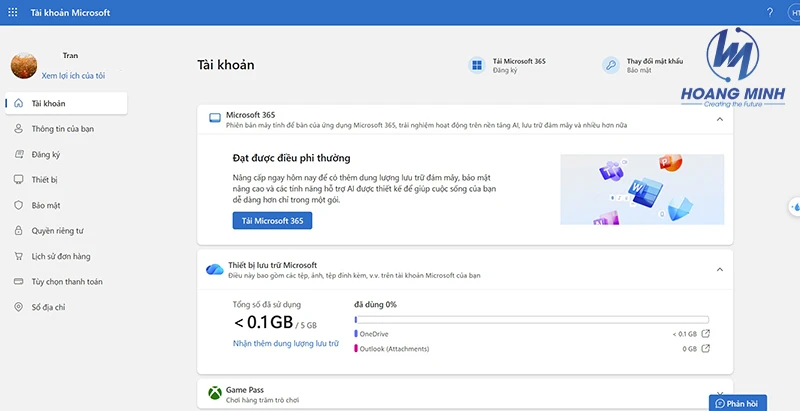The image size is (800, 411).
Task: Click the location pin icon for Sổ địa chỉ
Action: point(18,307)
